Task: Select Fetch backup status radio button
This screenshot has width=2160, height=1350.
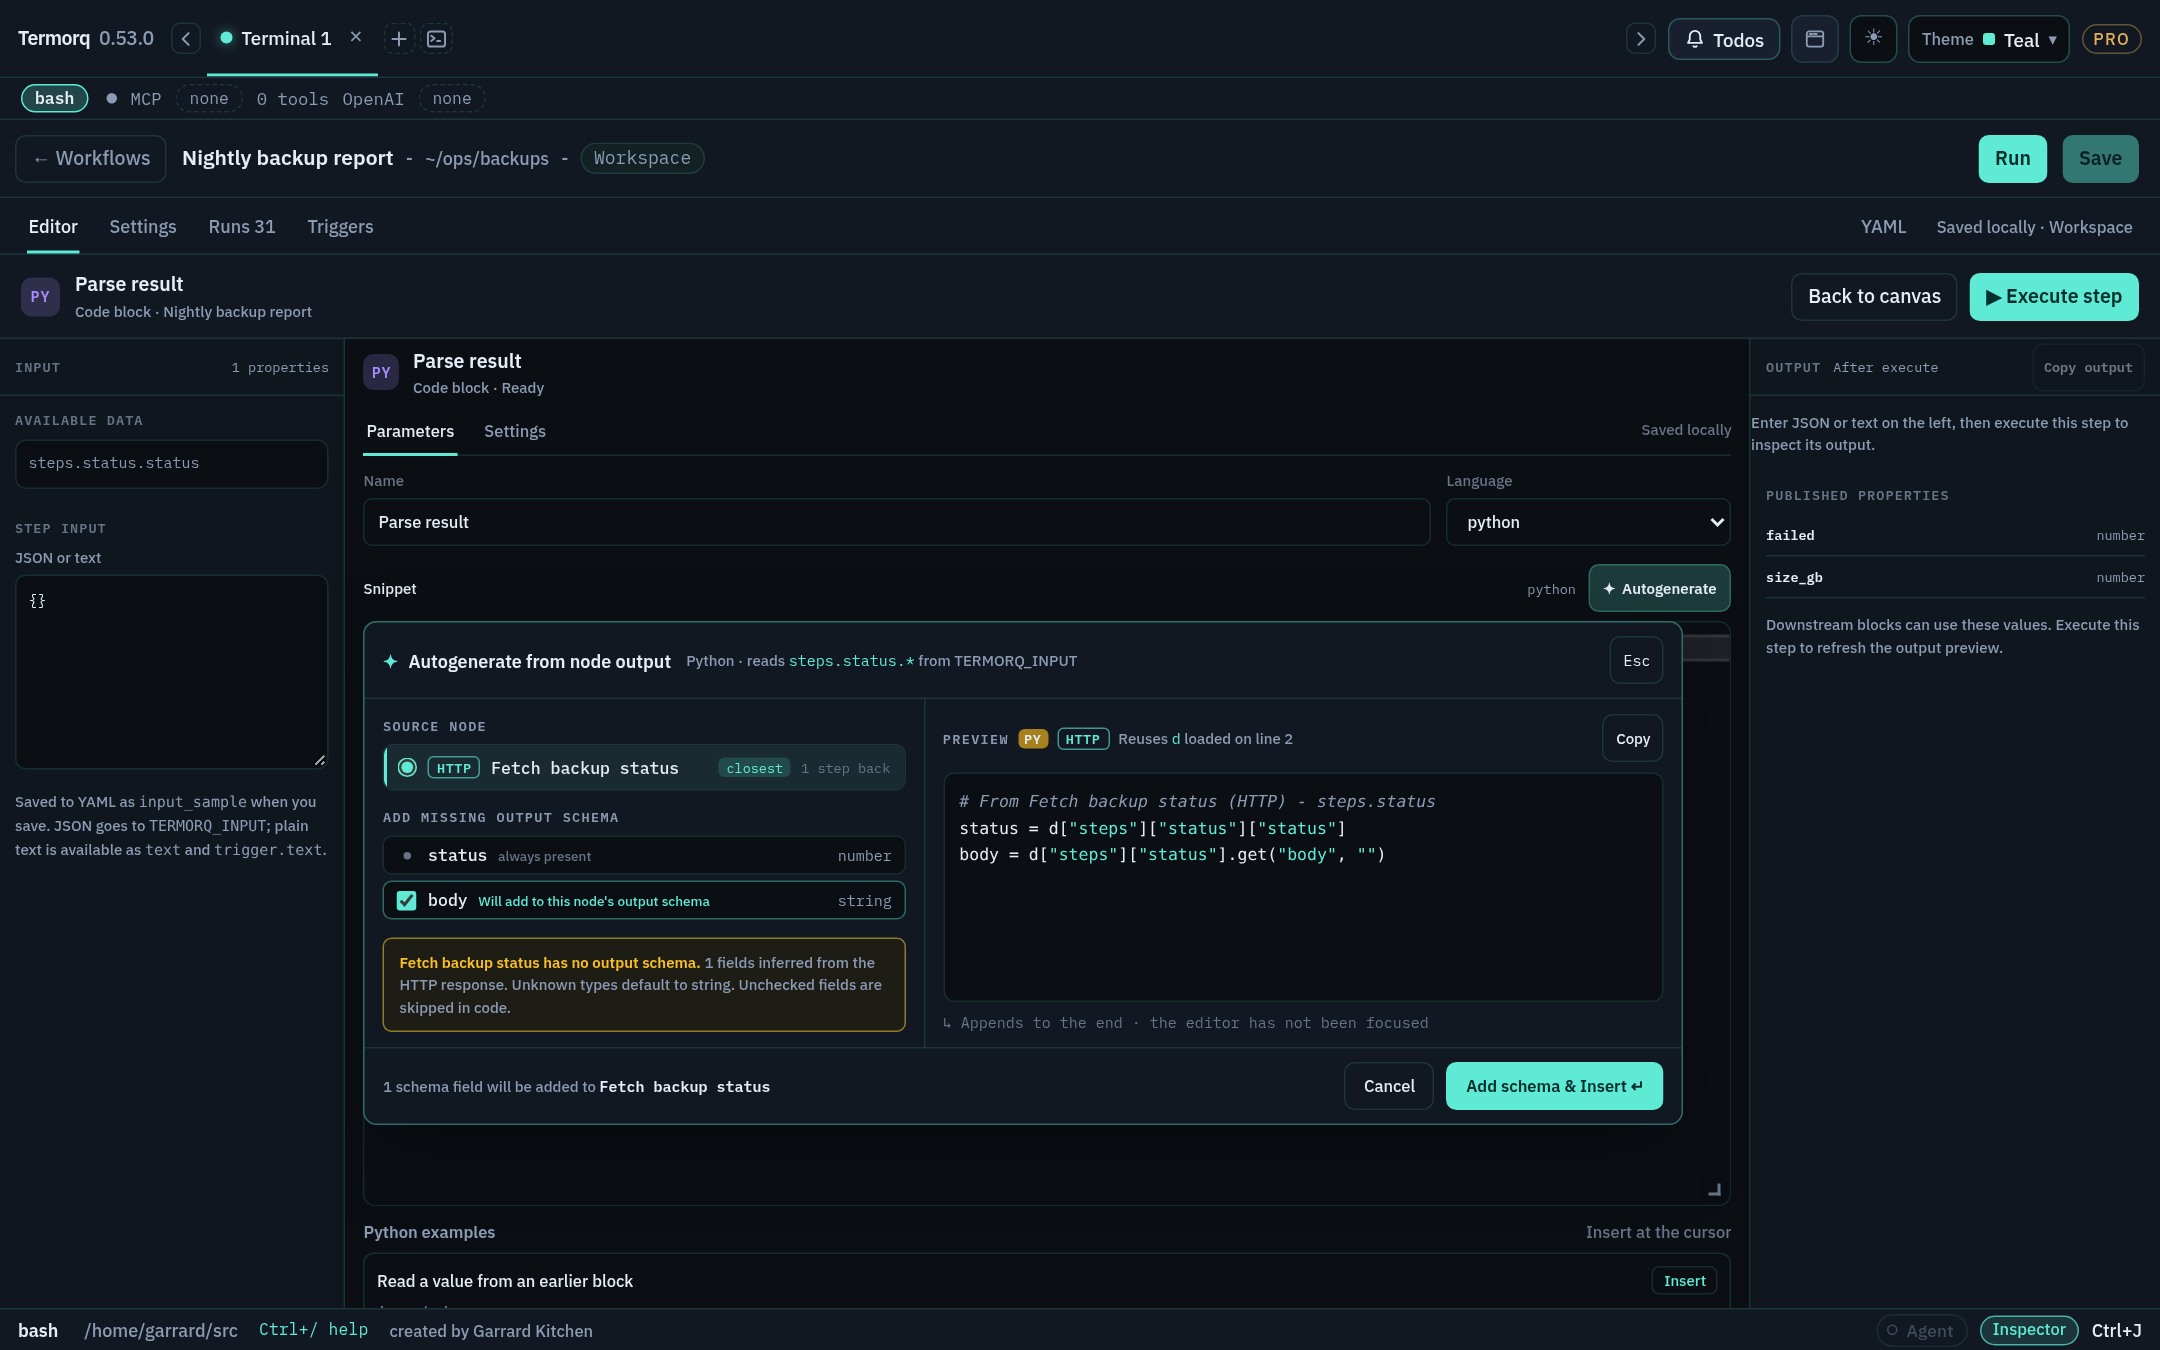Action: point(407,768)
